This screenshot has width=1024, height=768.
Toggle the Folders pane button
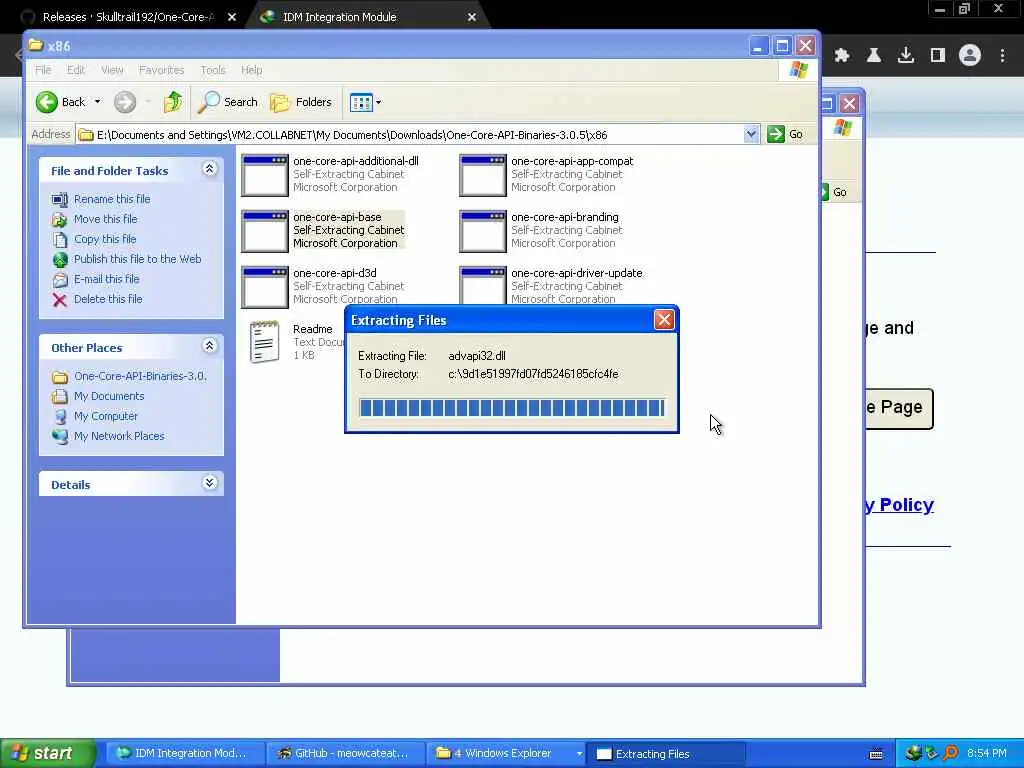point(301,102)
